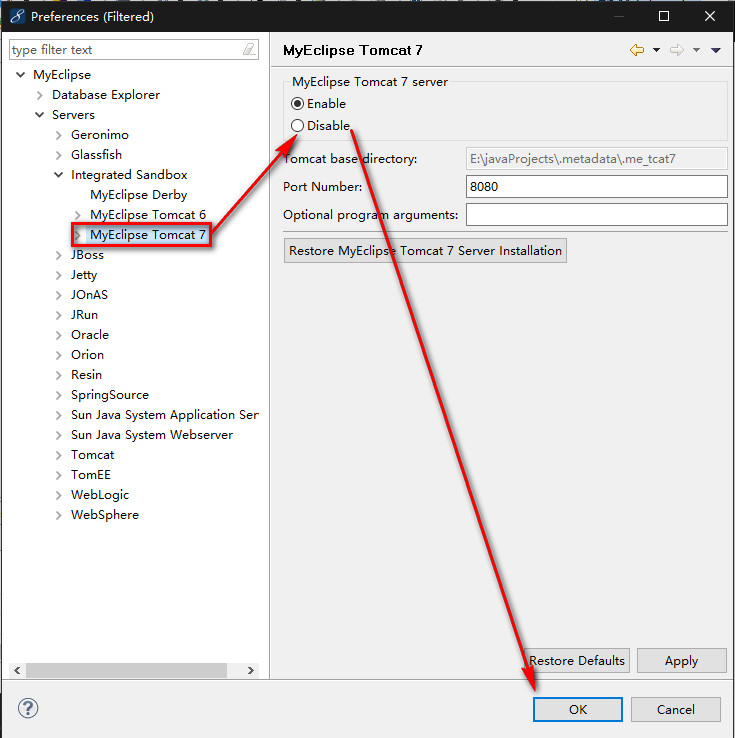Select MyEclipse Tomcat 7 tree item

pyautogui.click(x=148, y=234)
